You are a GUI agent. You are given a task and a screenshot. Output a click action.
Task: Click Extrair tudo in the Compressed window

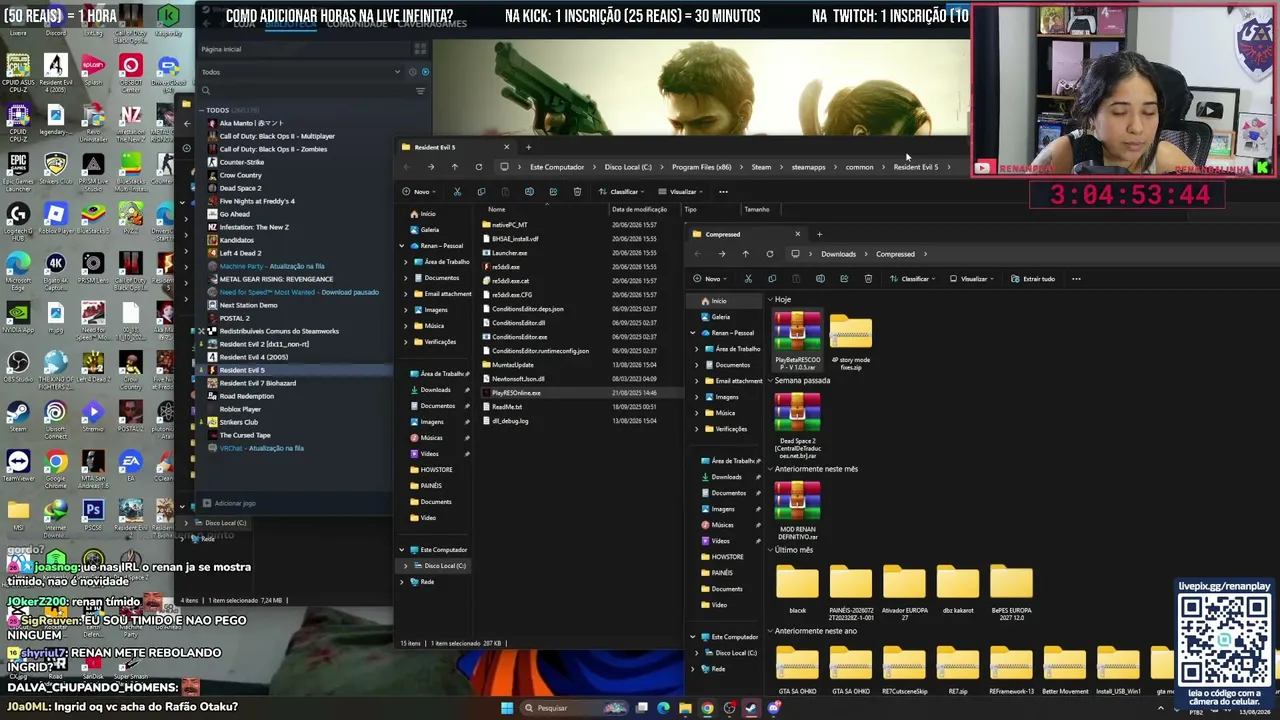coord(1033,279)
